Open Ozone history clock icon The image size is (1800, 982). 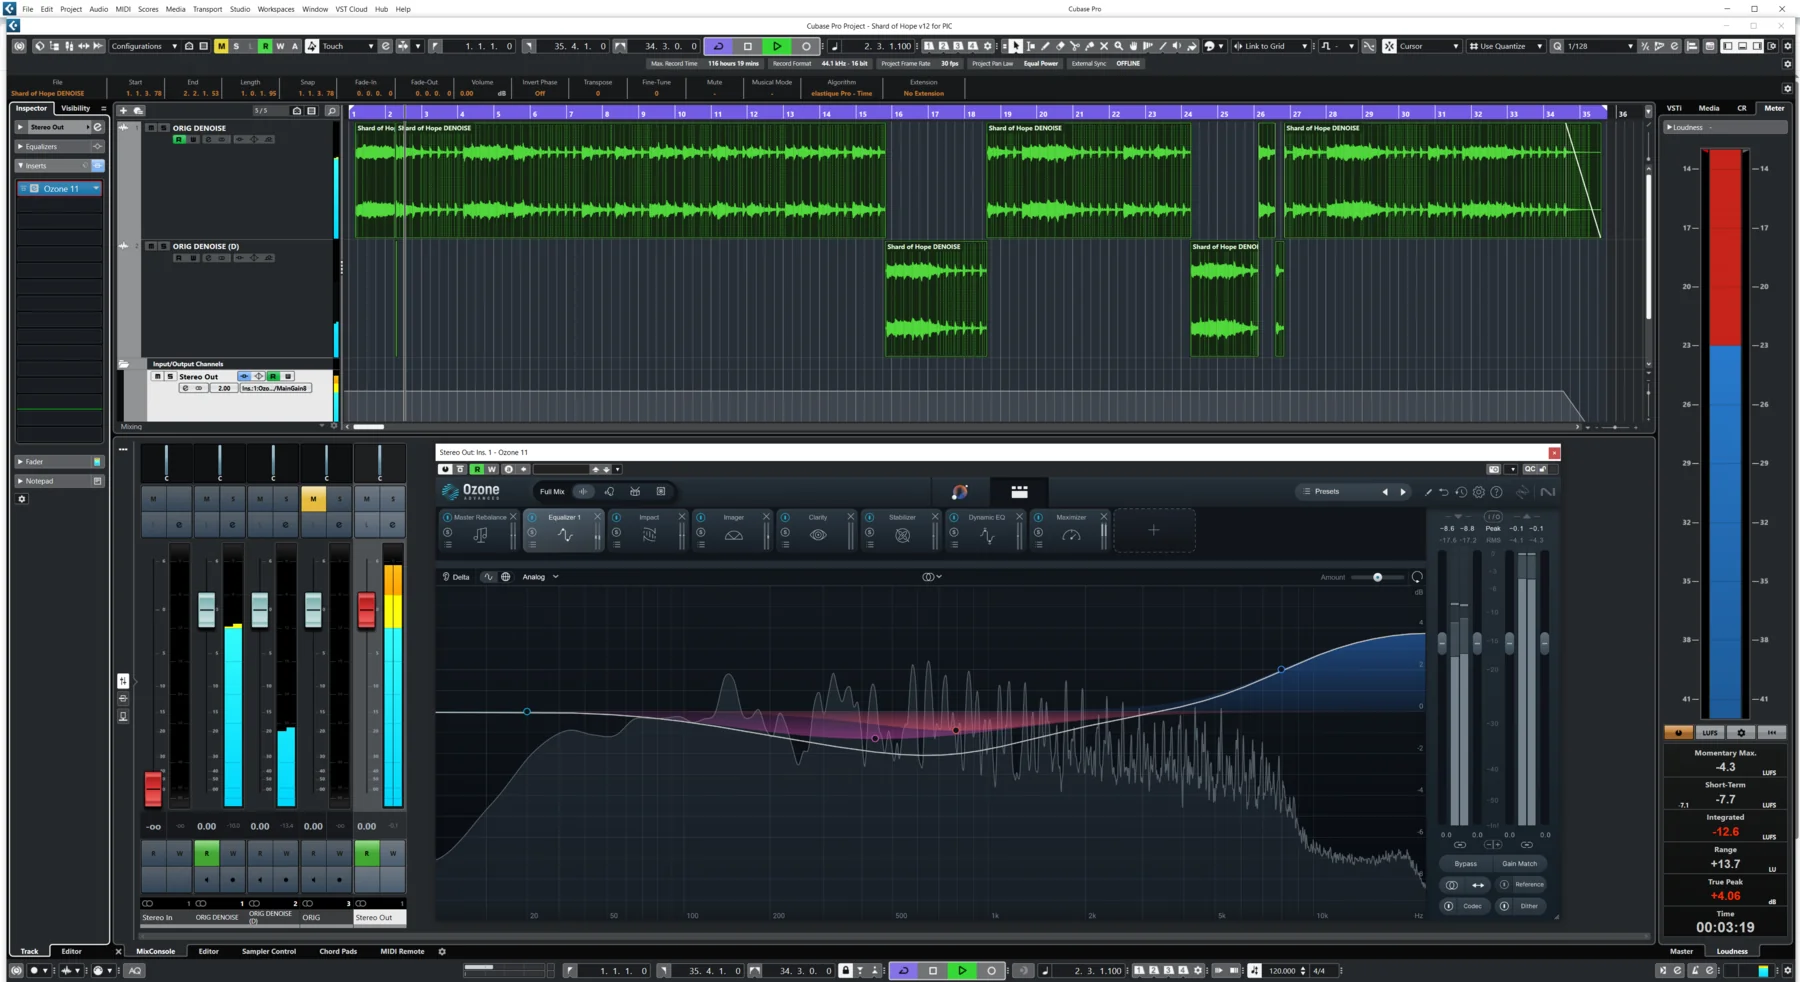coord(1461,492)
